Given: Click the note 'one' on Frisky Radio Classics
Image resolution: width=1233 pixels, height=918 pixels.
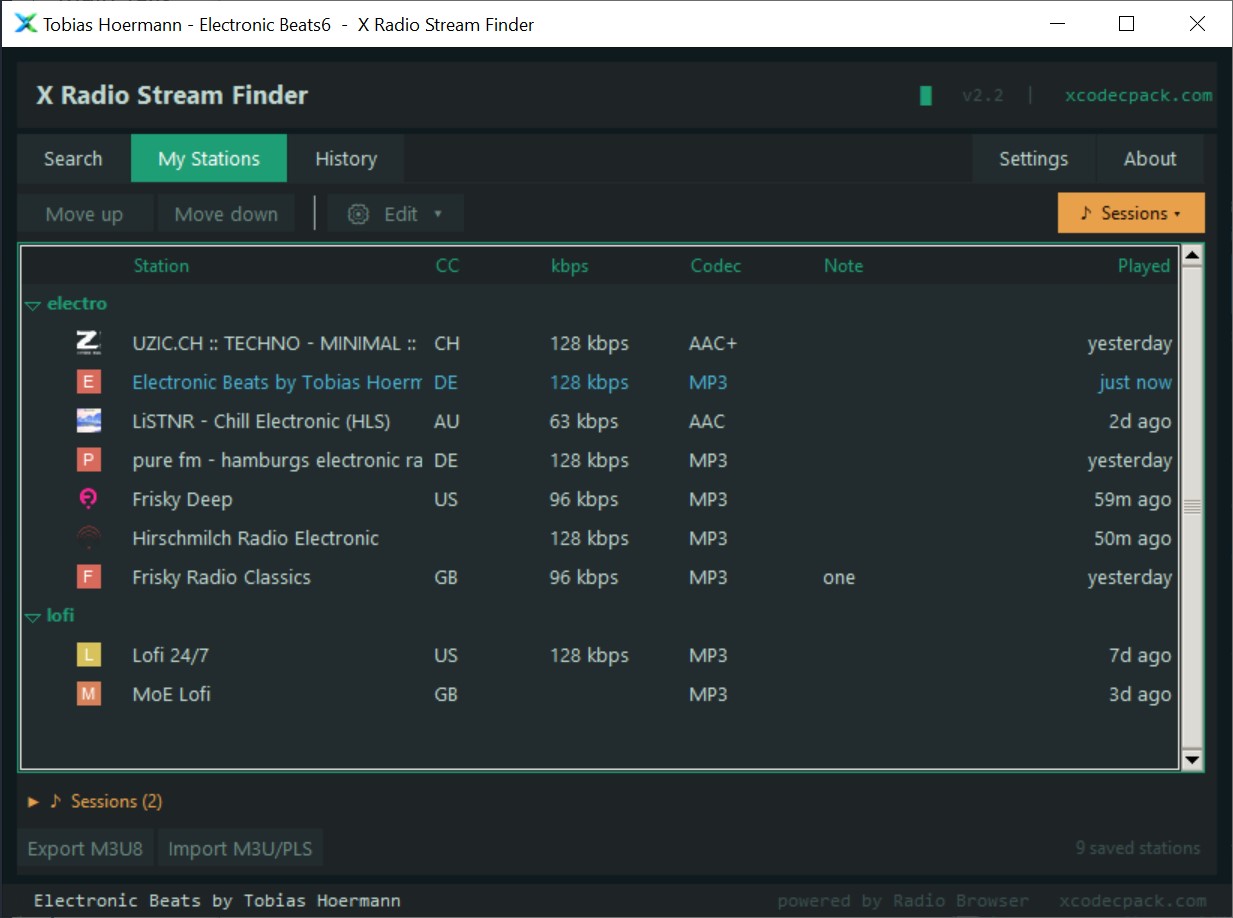Looking at the screenshot, I should [839, 577].
